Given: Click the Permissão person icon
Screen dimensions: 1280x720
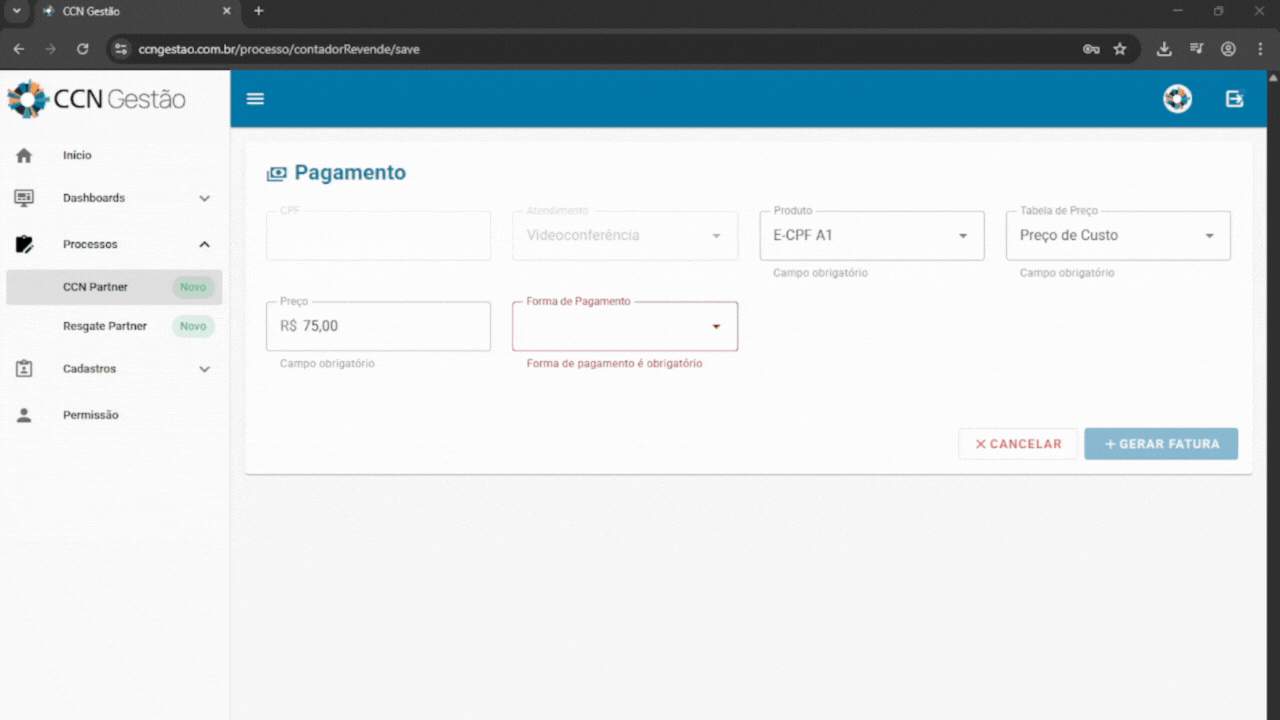Looking at the screenshot, I should point(23,415).
